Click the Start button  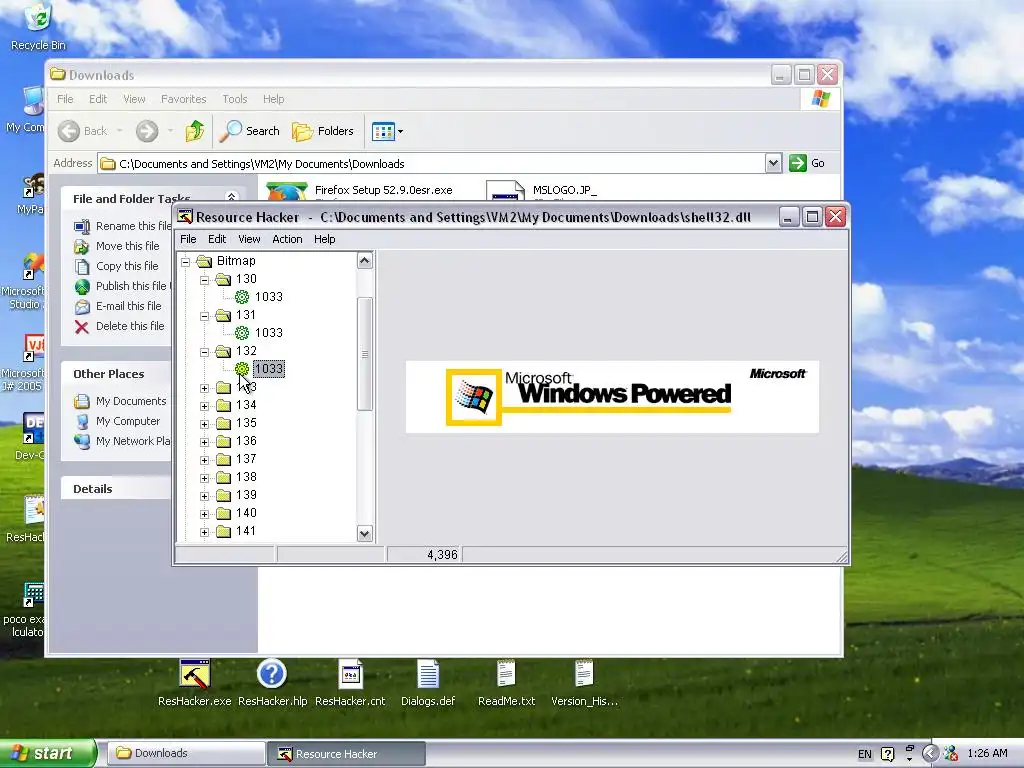pos(47,754)
